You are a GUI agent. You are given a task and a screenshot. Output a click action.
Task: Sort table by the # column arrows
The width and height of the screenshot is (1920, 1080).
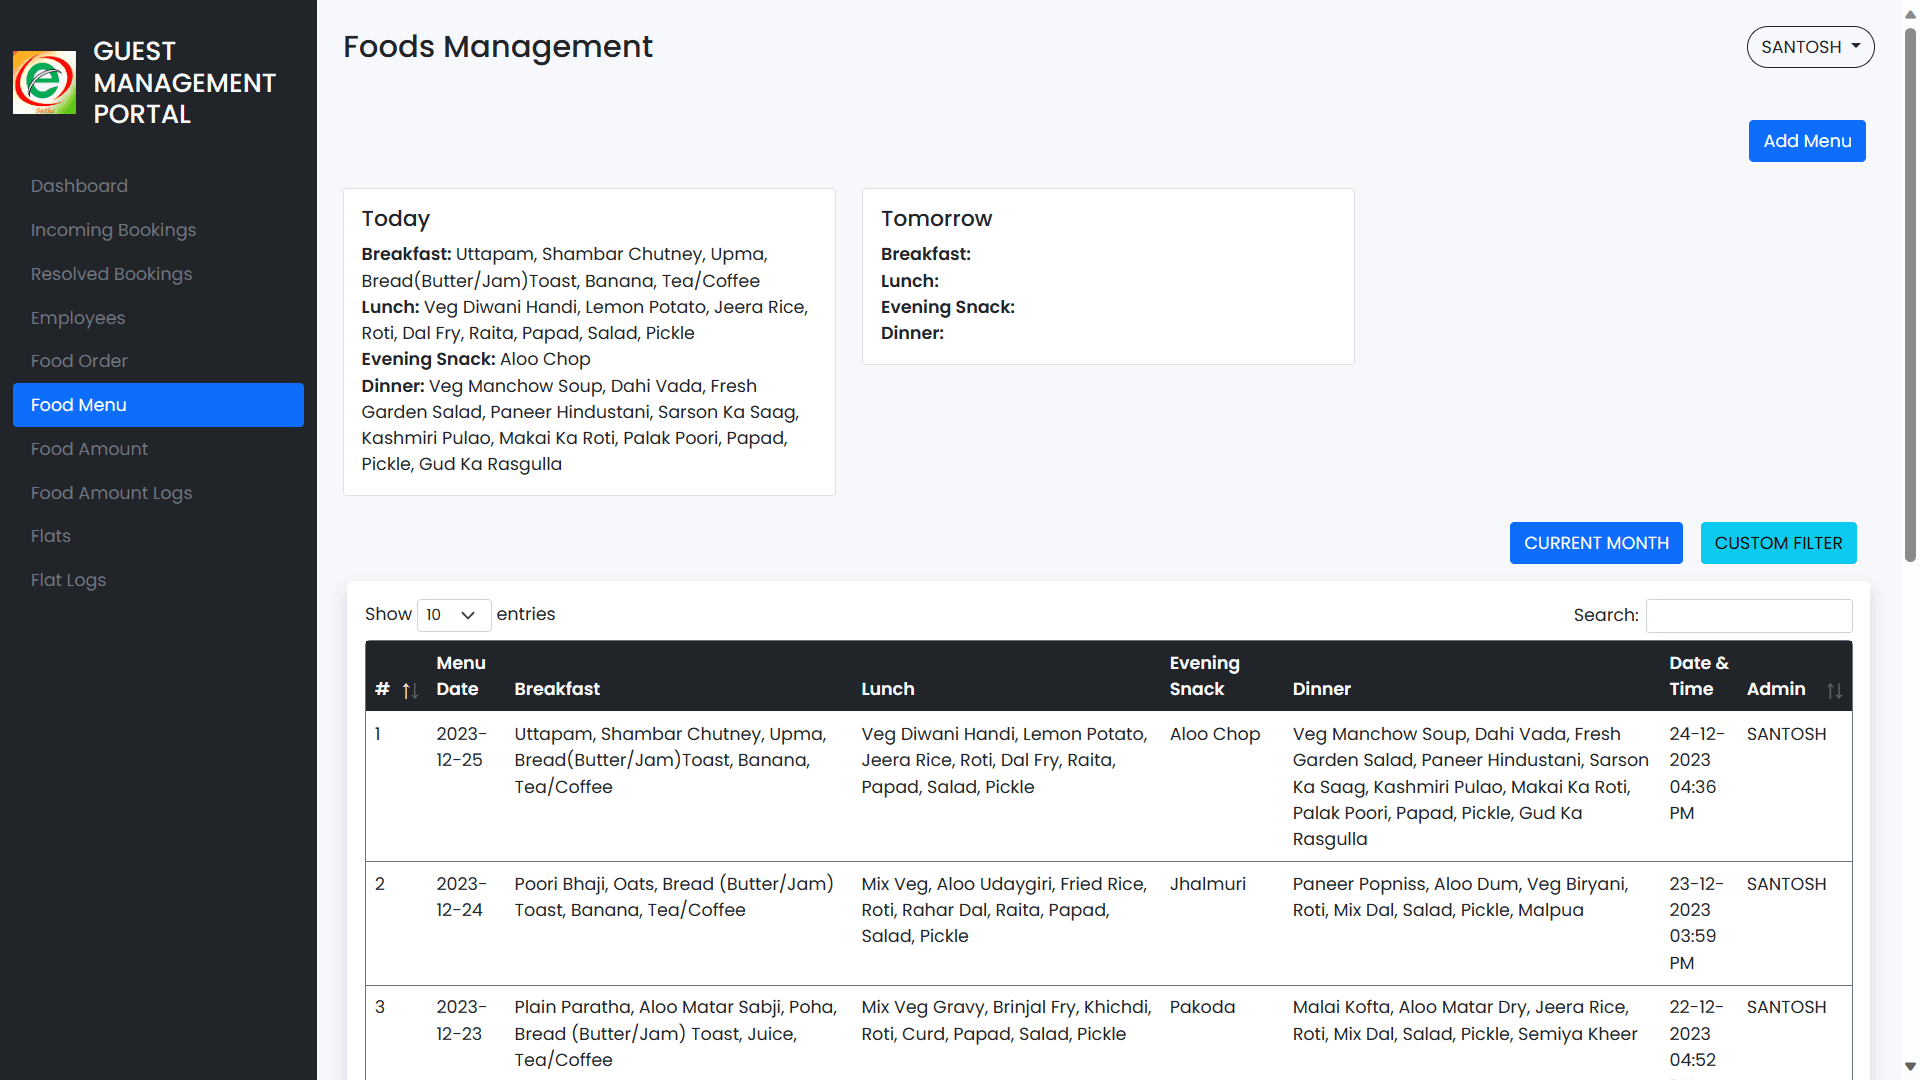[x=410, y=690]
